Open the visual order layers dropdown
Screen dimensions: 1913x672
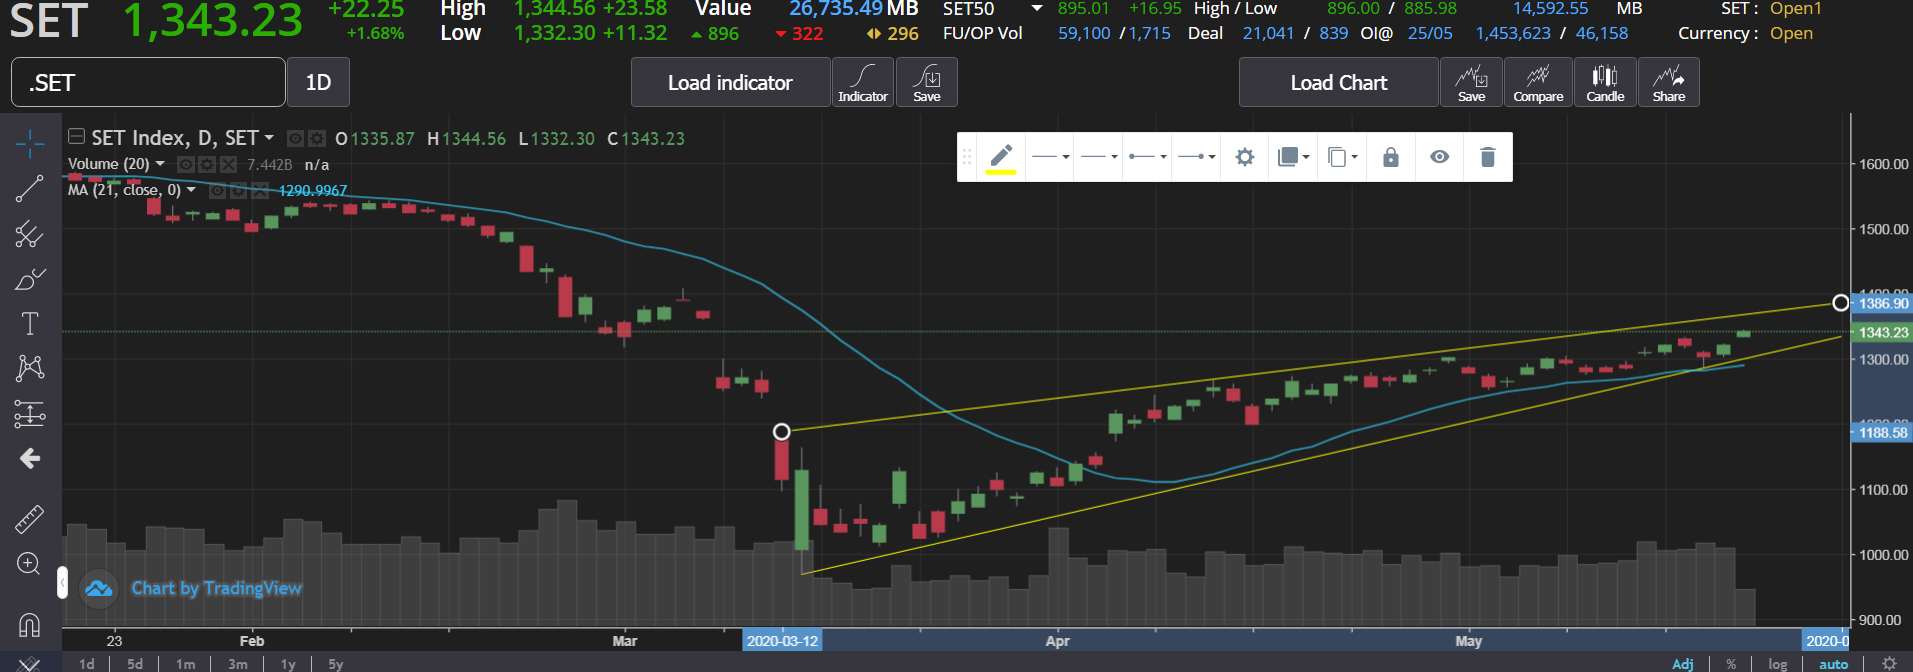click(1293, 157)
